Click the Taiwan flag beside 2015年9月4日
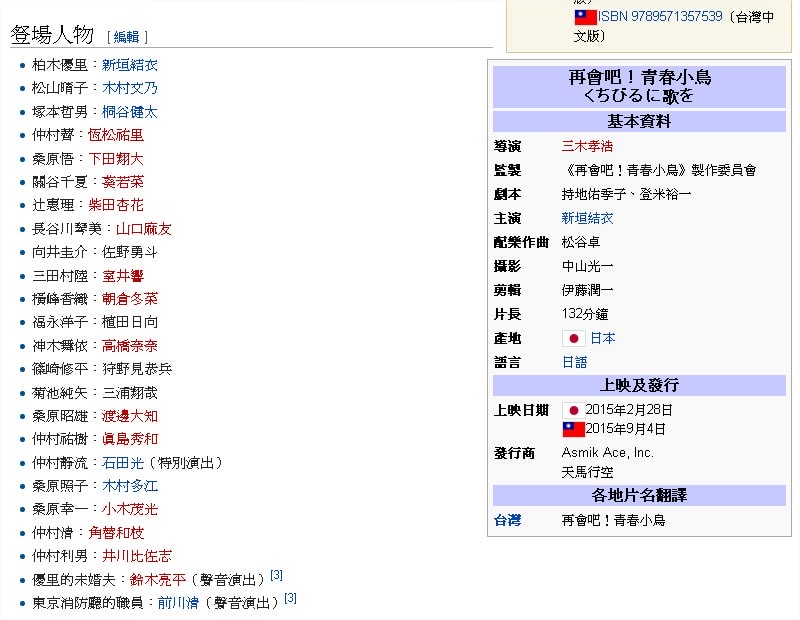The image size is (800, 620). click(x=573, y=429)
